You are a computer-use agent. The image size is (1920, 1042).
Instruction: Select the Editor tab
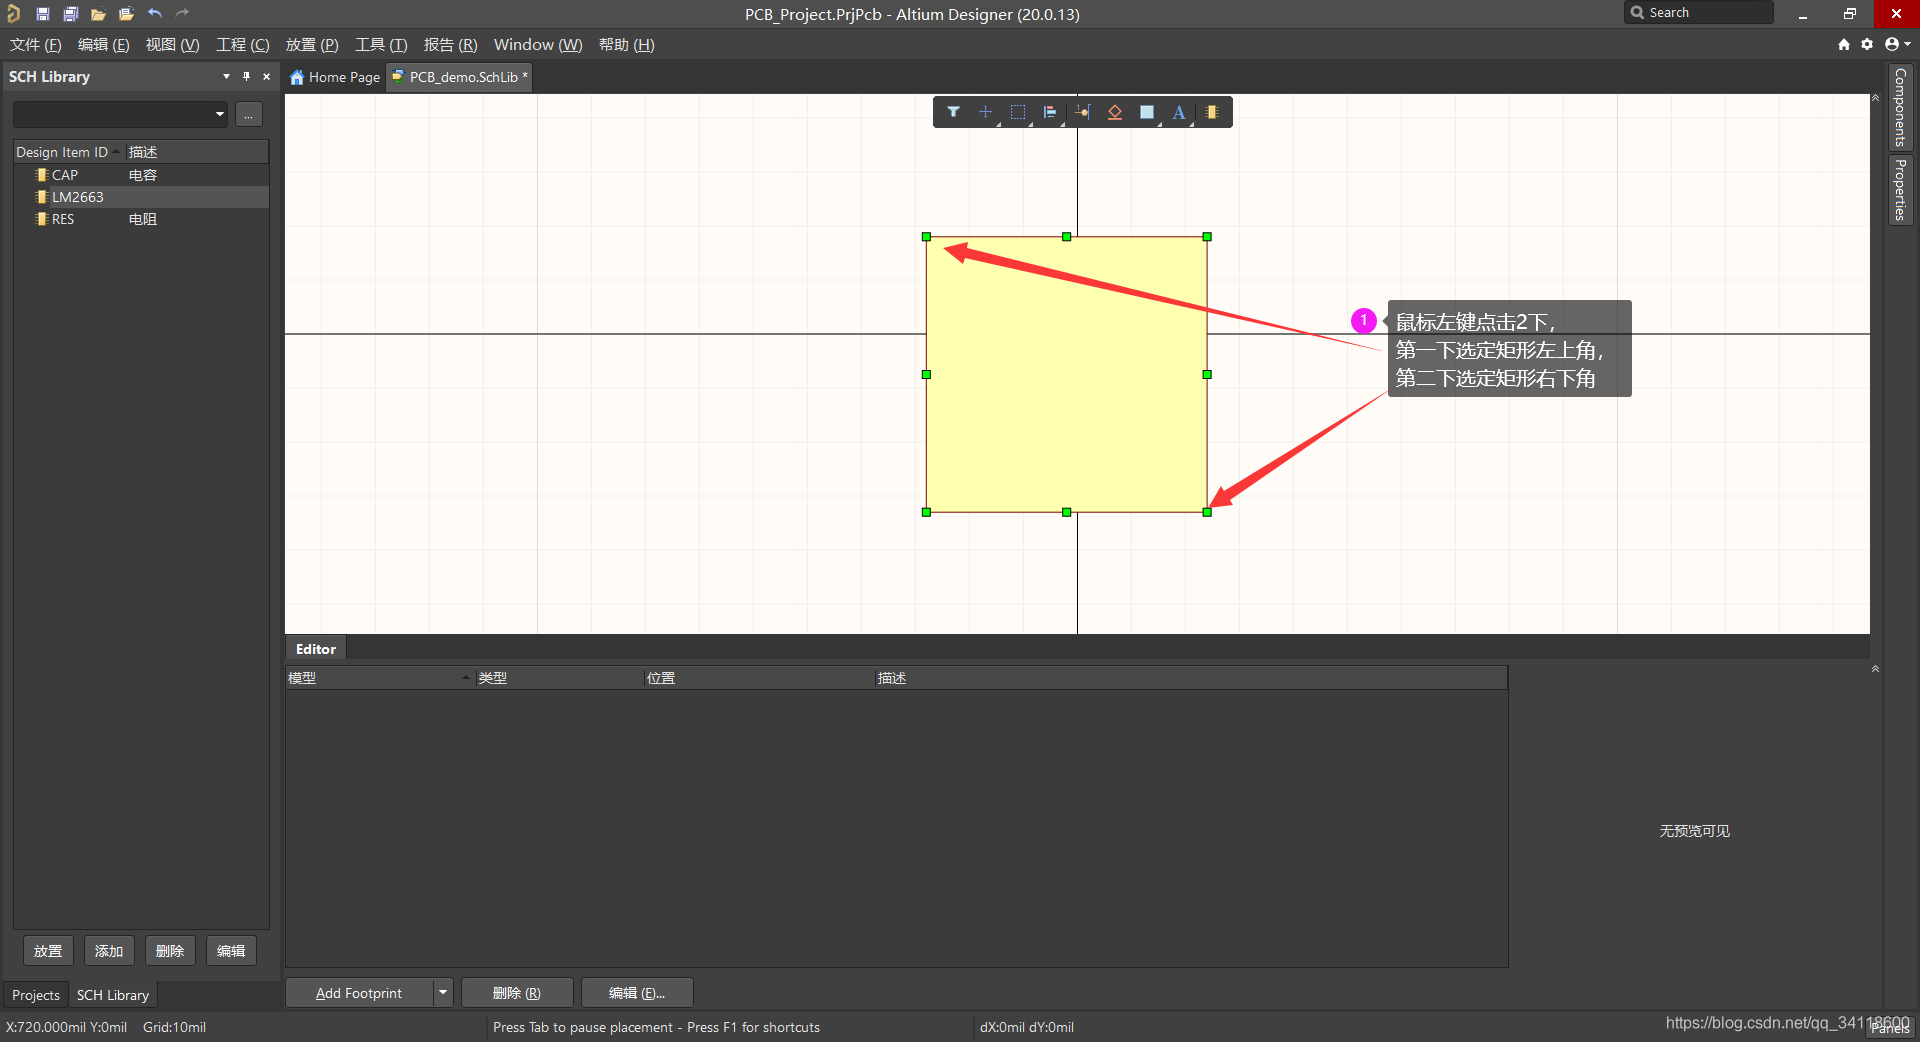click(316, 649)
